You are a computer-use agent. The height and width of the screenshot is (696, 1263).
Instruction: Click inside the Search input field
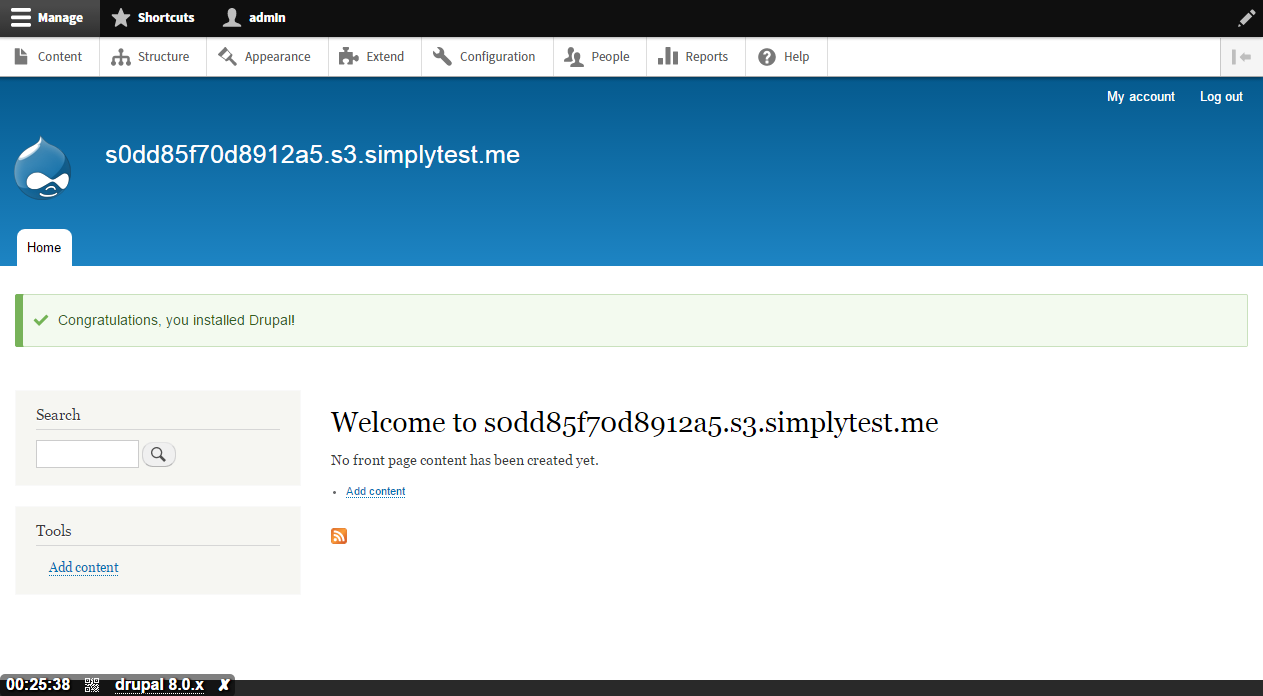87,453
